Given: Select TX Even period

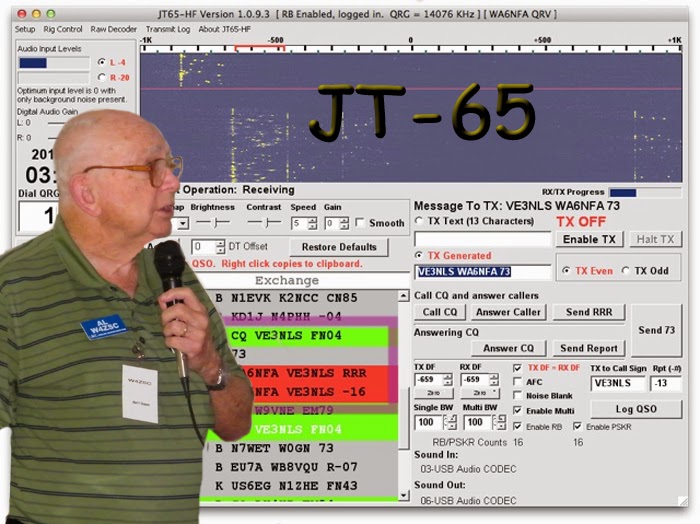Looking at the screenshot, I should tap(567, 271).
